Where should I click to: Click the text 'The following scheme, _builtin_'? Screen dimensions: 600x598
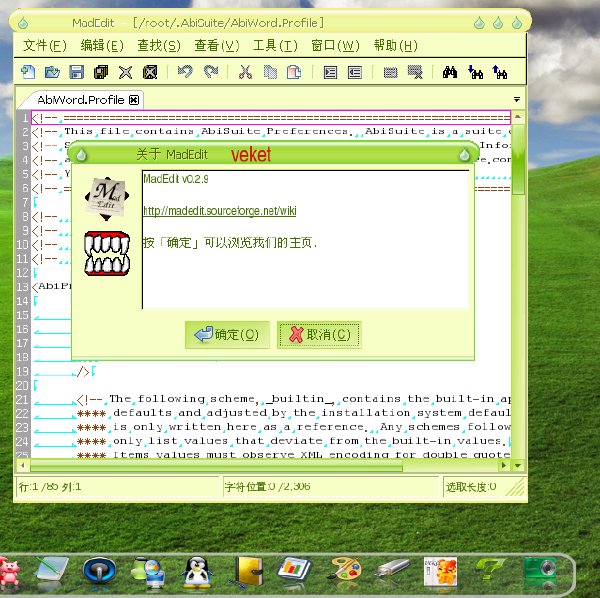point(222,399)
